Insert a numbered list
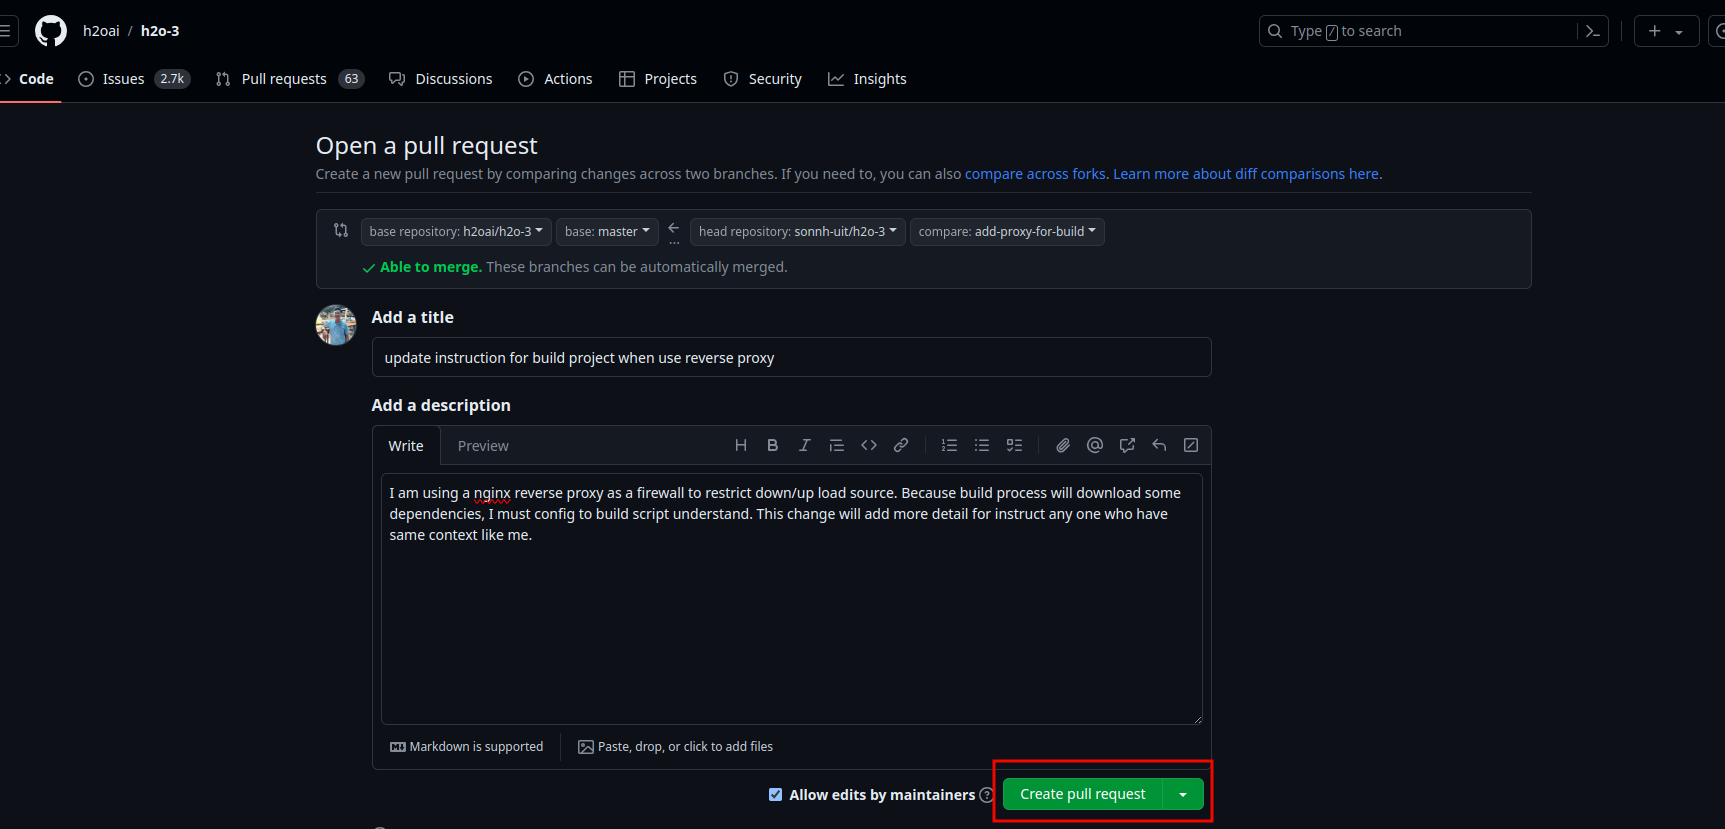1725x829 pixels. coord(950,445)
